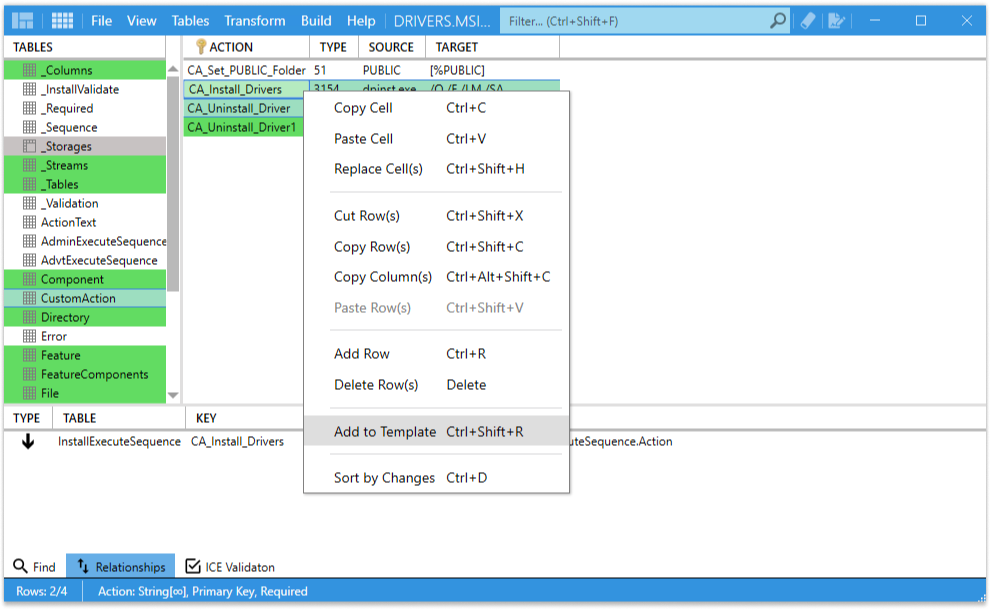Click the SOURCE column header
The image size is (990, 610).
click(391, 47)
